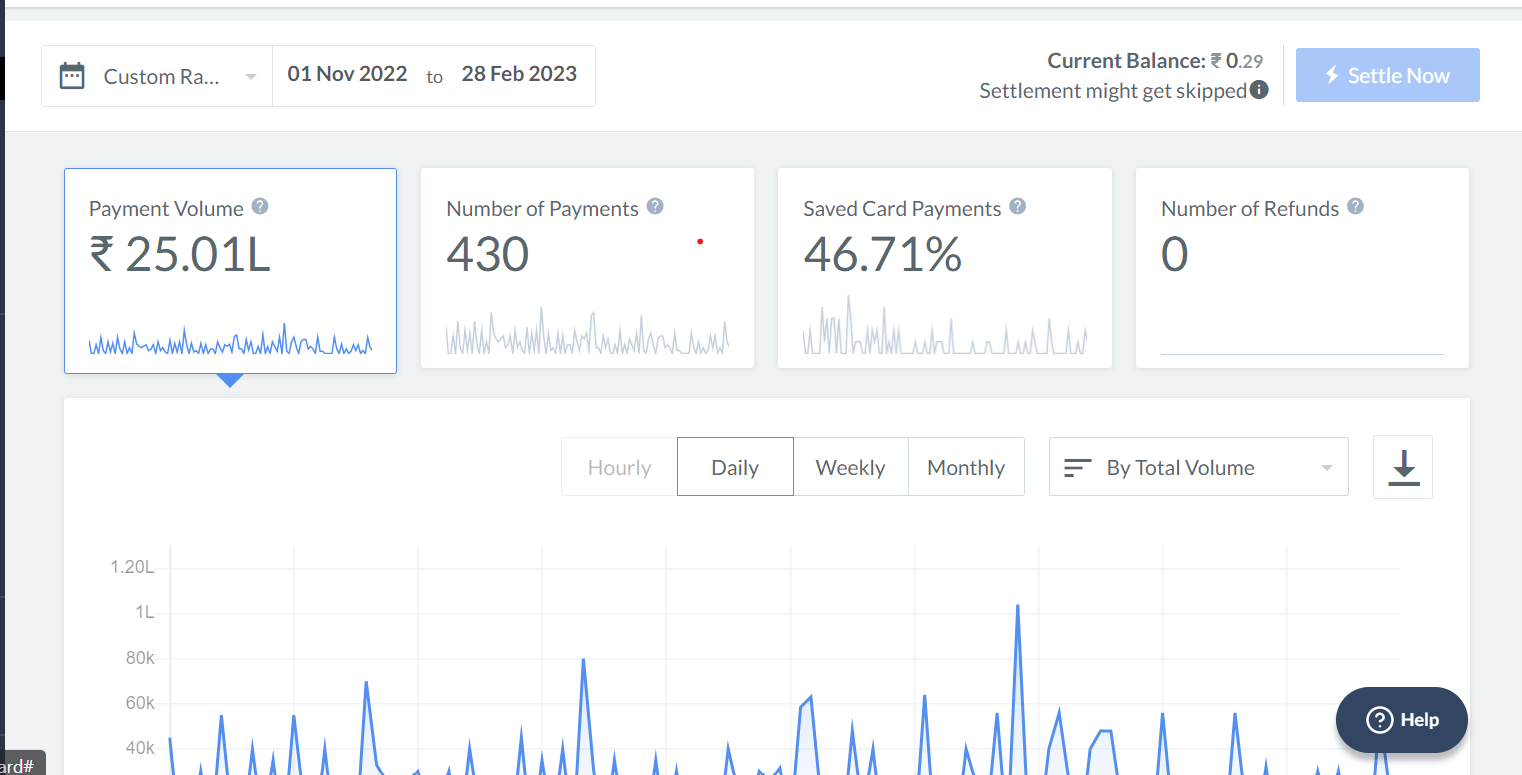The width and height of the screenshot is (1522, 775).
Task: Edit the start date 01 Nov 2022
Action: 347,75
